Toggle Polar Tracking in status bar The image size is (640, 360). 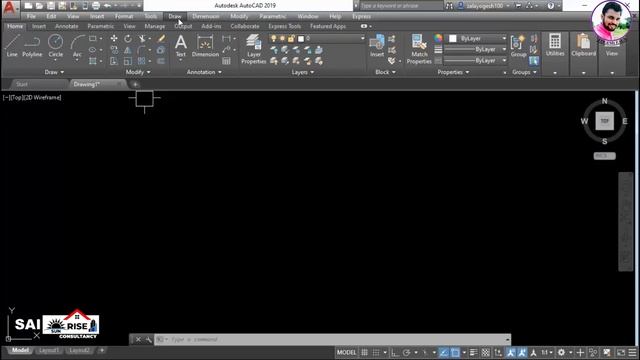coord(407,352)
